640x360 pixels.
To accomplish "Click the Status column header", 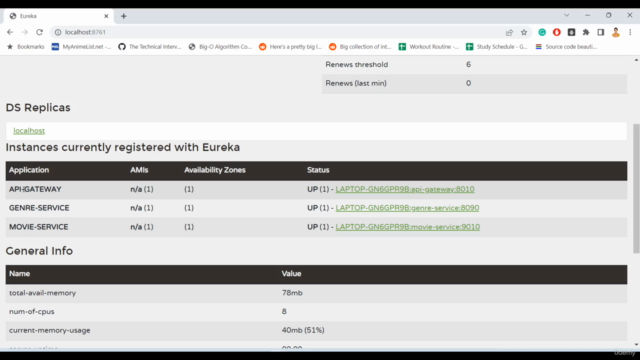I will click(x=318, y=170).
